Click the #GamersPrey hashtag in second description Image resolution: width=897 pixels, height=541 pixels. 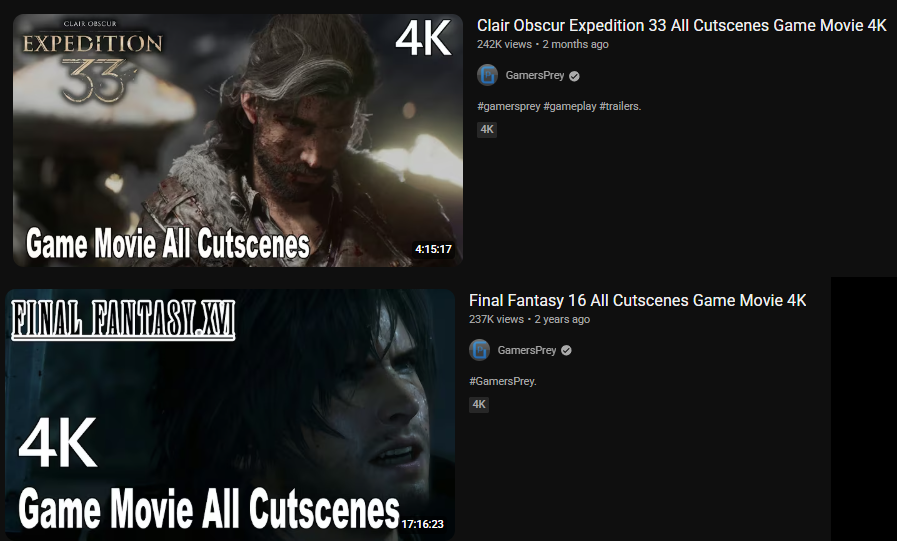tap(503, 381)
